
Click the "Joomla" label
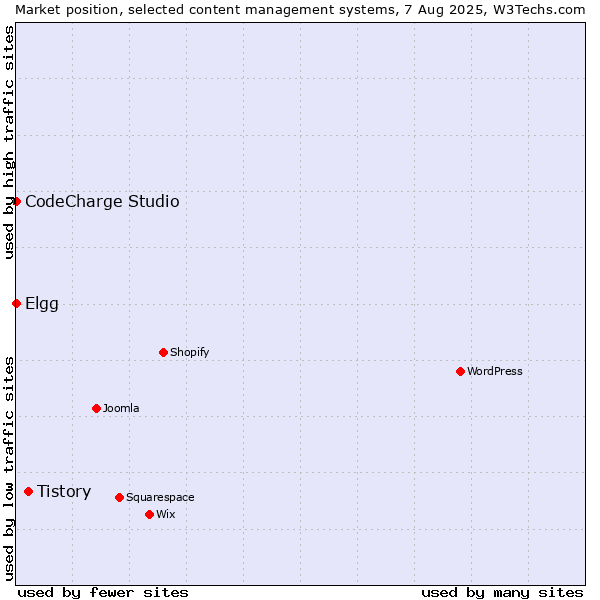121,408
